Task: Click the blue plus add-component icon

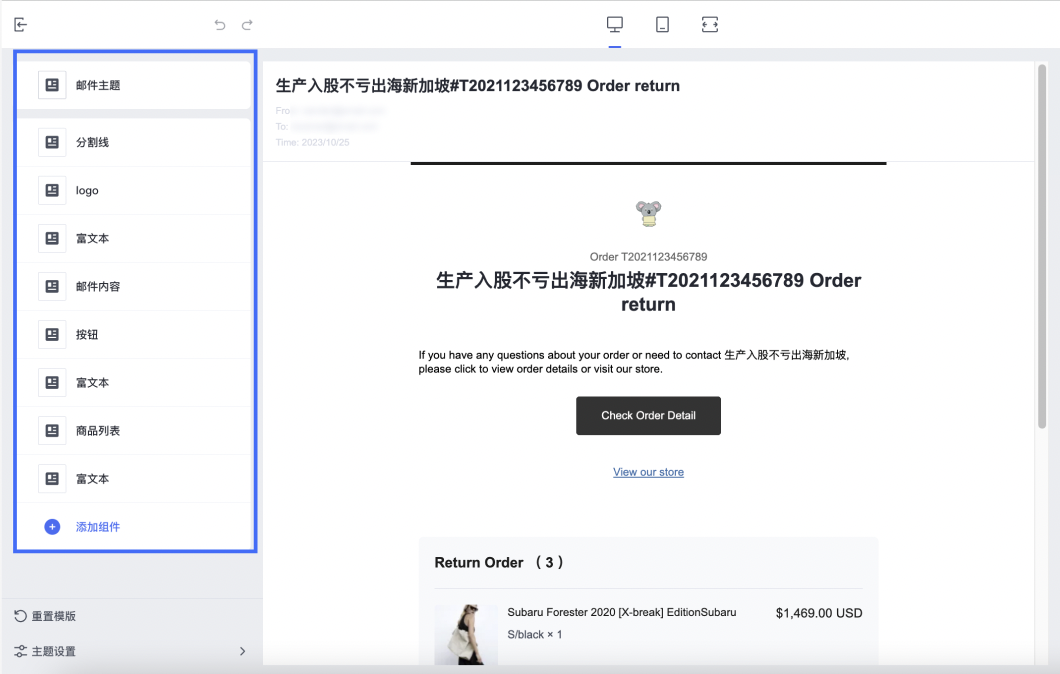Action: pyautogui.click(x=52, y=527)
